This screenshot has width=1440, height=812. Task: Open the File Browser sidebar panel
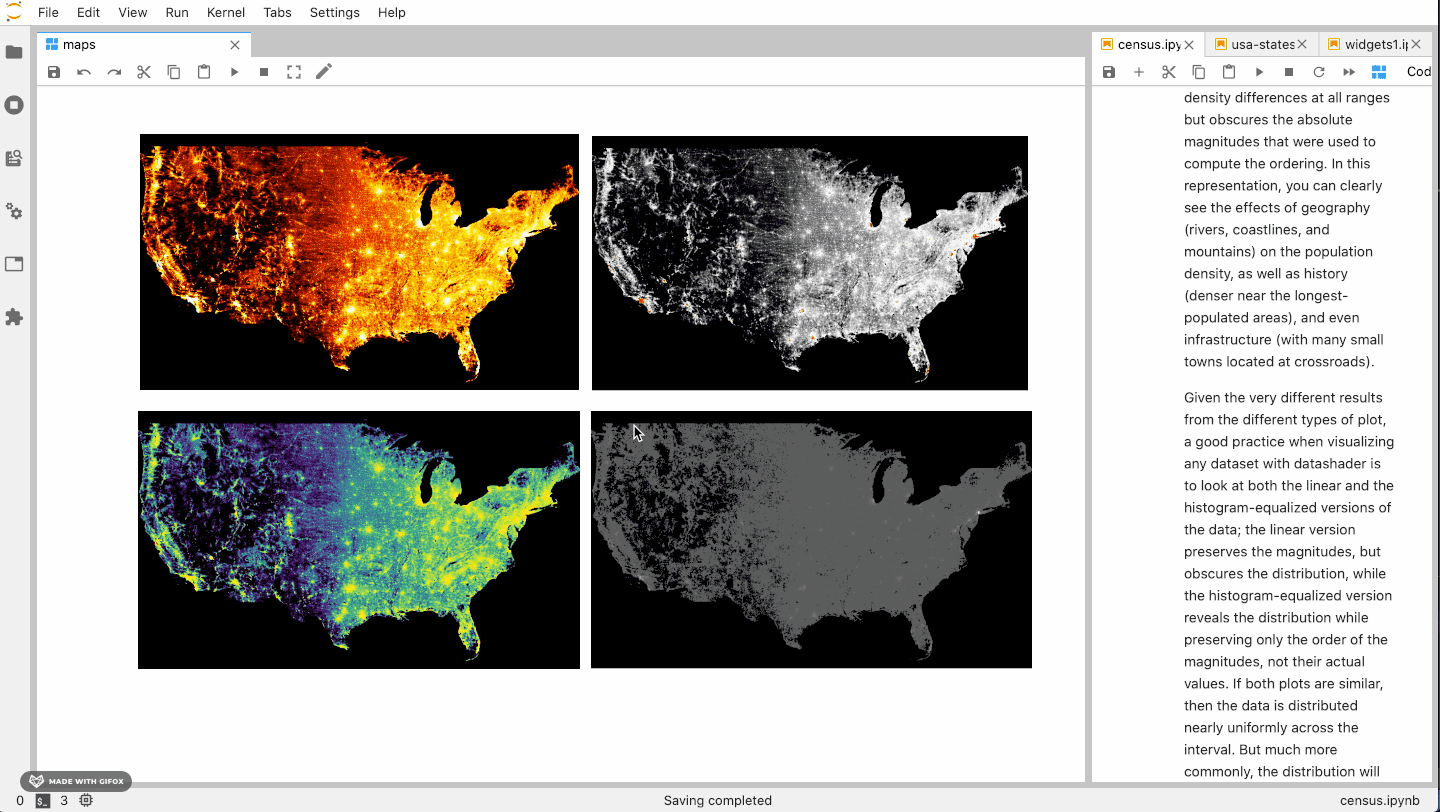point(14,52)
